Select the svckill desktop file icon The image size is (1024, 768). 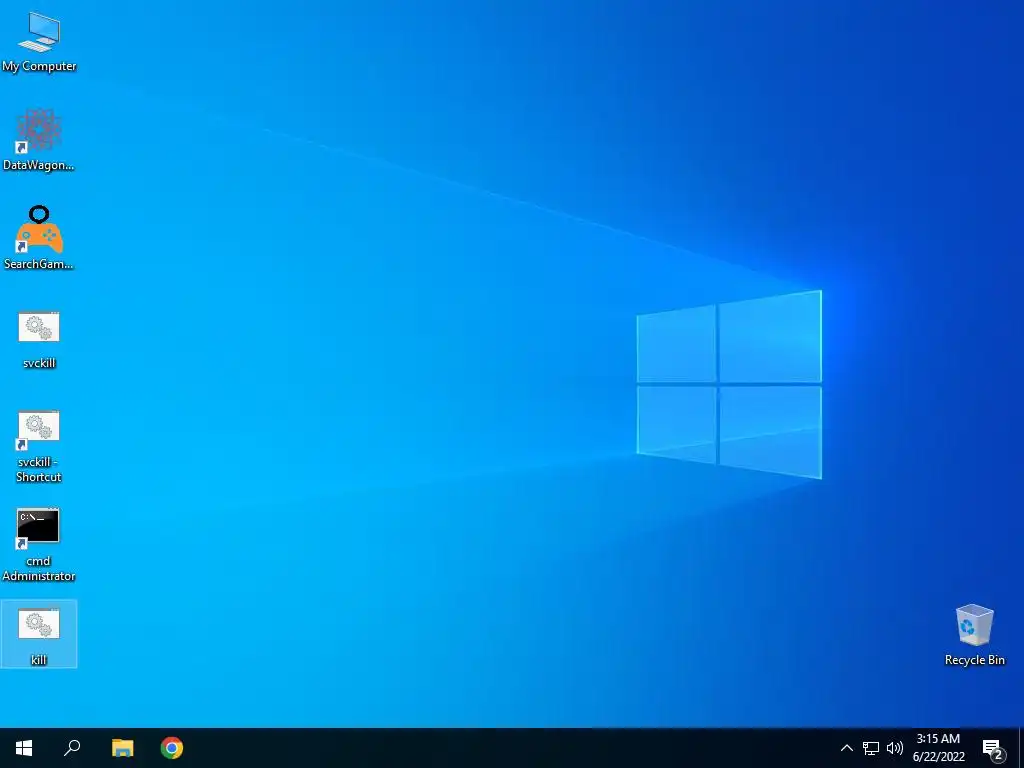(39, 340)
